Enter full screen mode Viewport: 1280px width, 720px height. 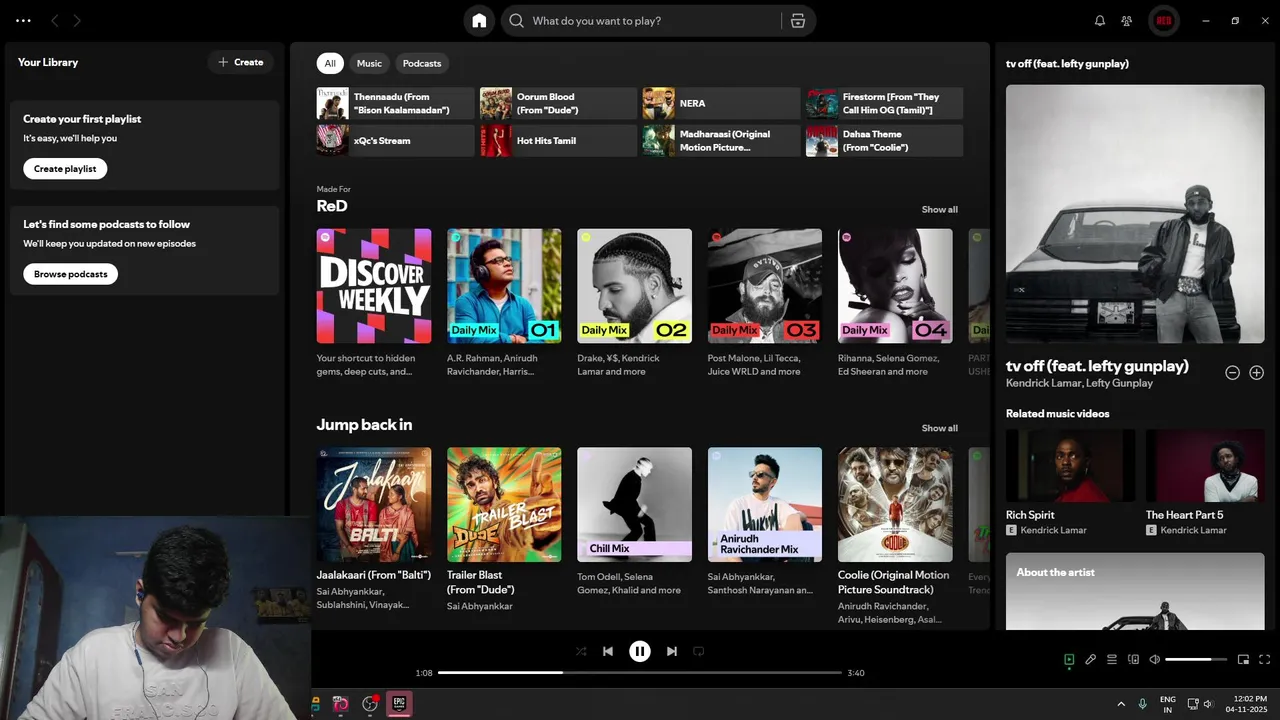point(1264,659)
